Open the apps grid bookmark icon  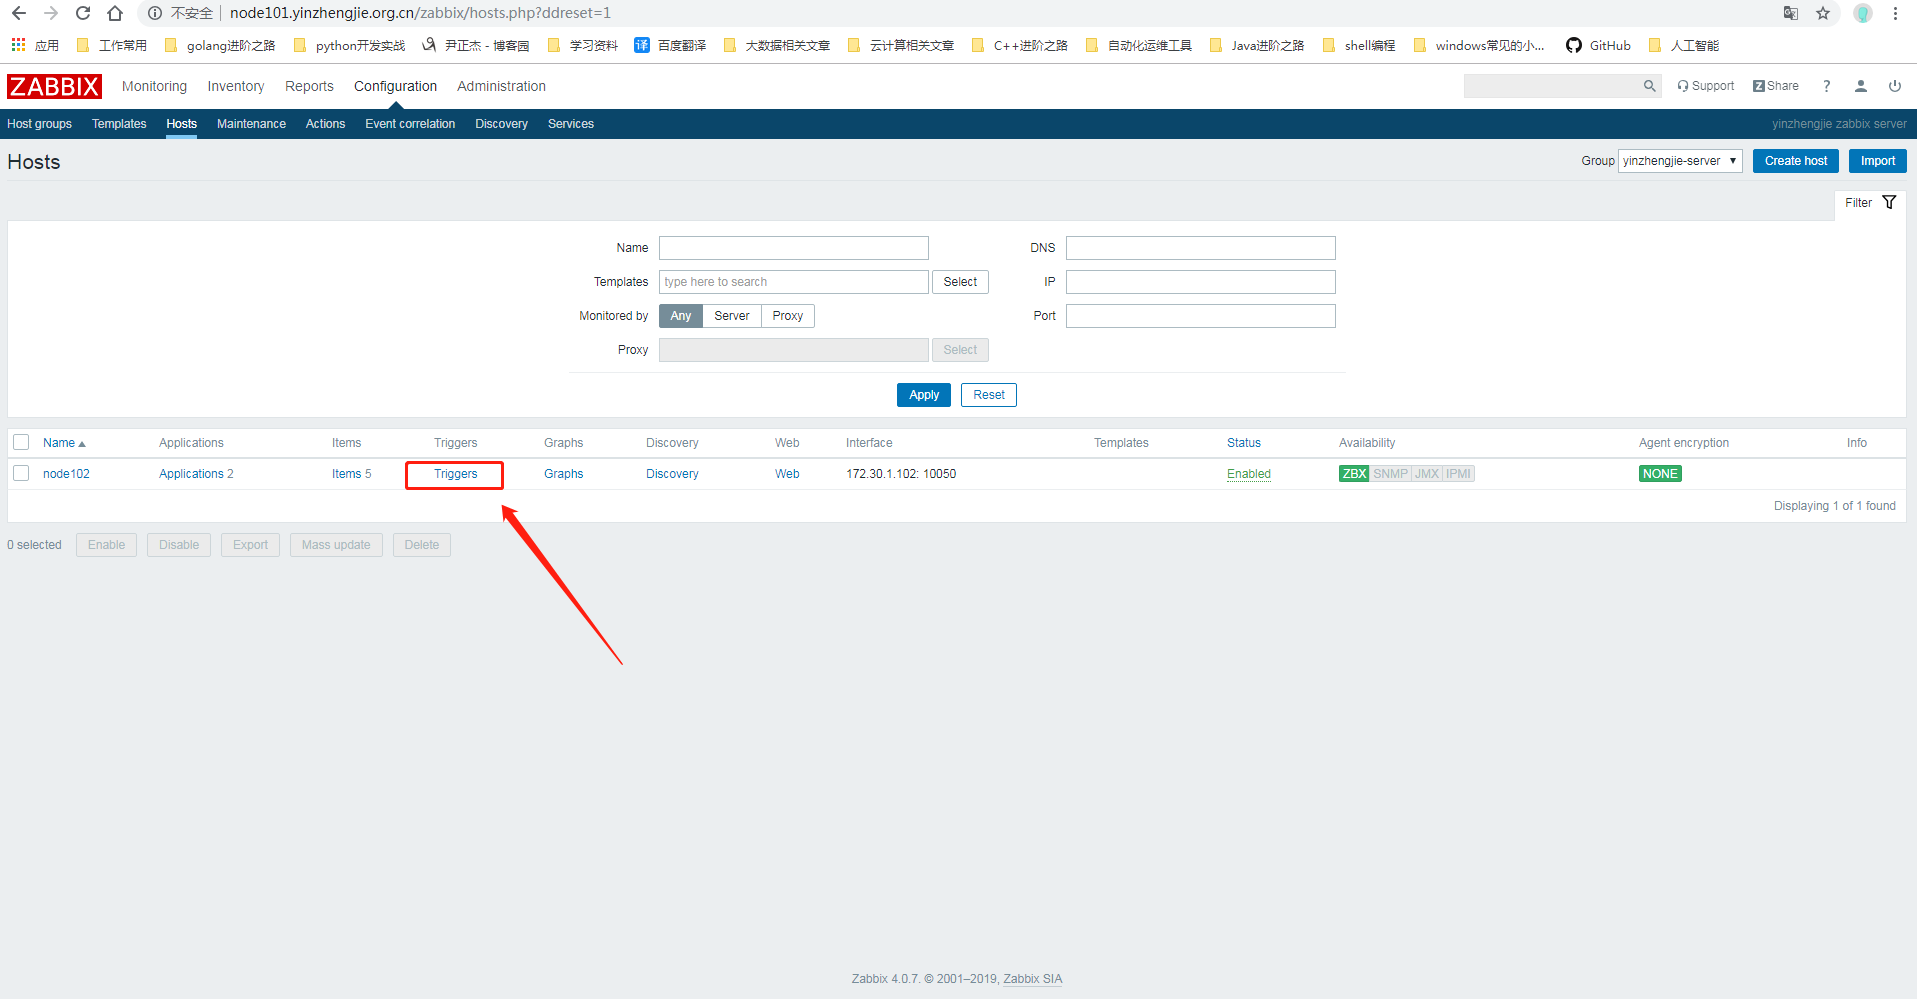[x=18, y=45]
